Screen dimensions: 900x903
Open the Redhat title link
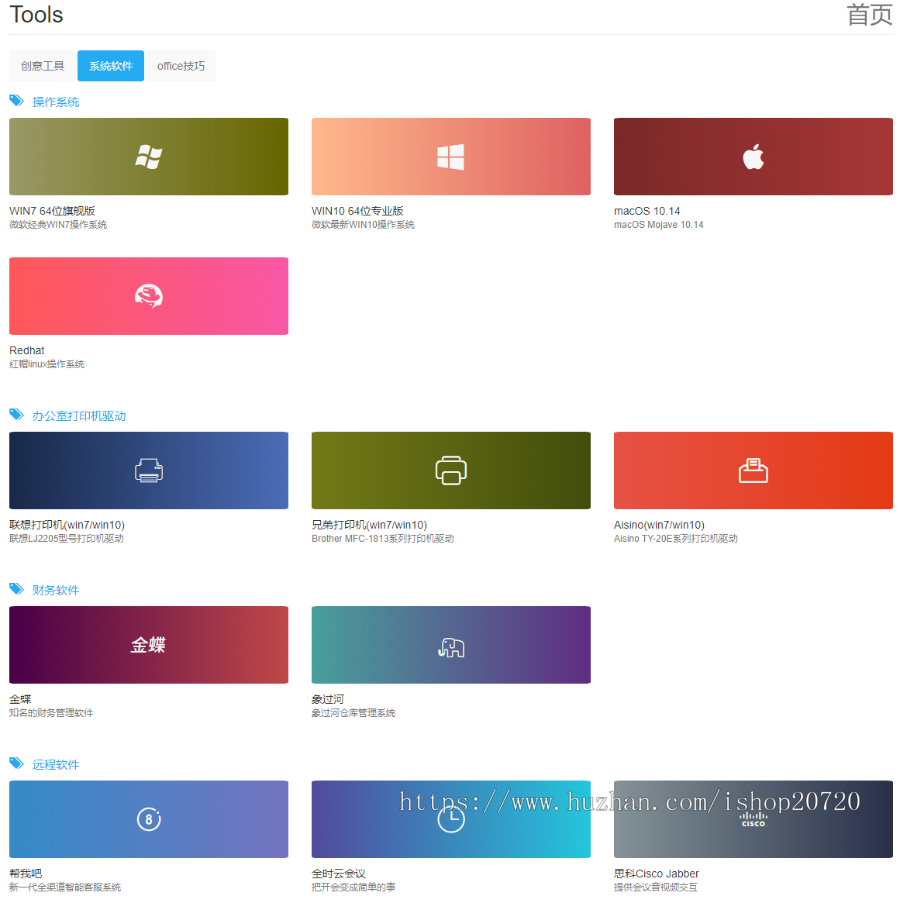[26, 350]
